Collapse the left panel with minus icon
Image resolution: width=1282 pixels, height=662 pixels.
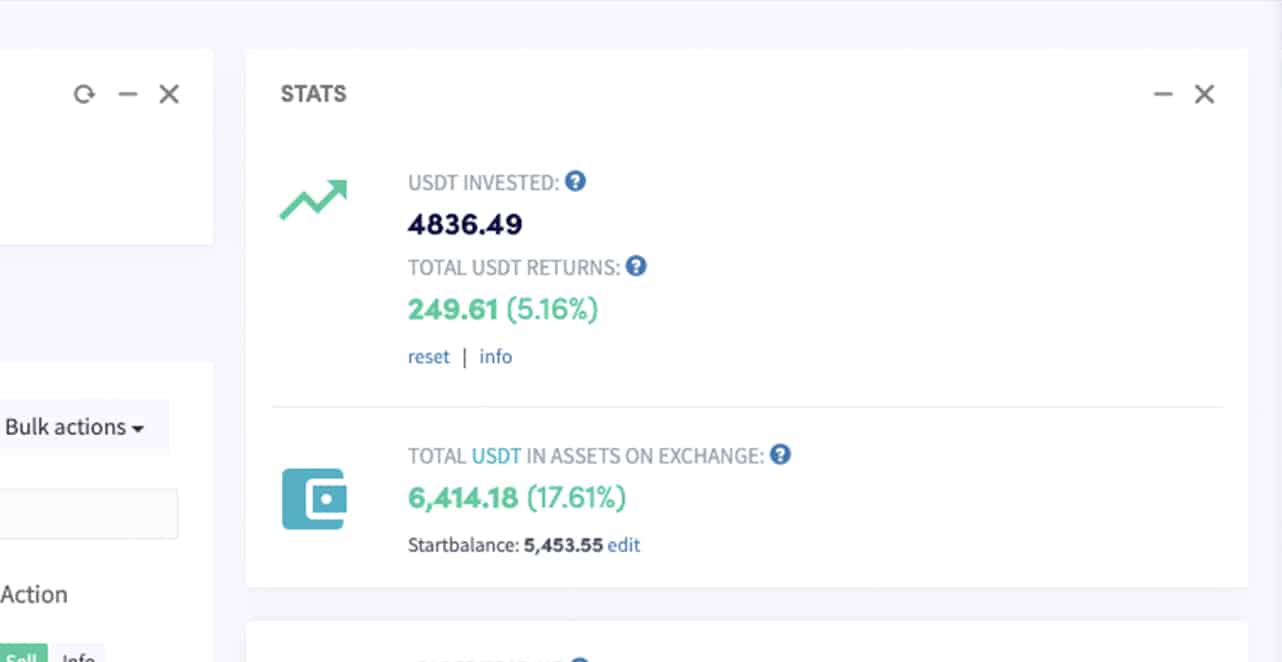click(x=127, y=94)
